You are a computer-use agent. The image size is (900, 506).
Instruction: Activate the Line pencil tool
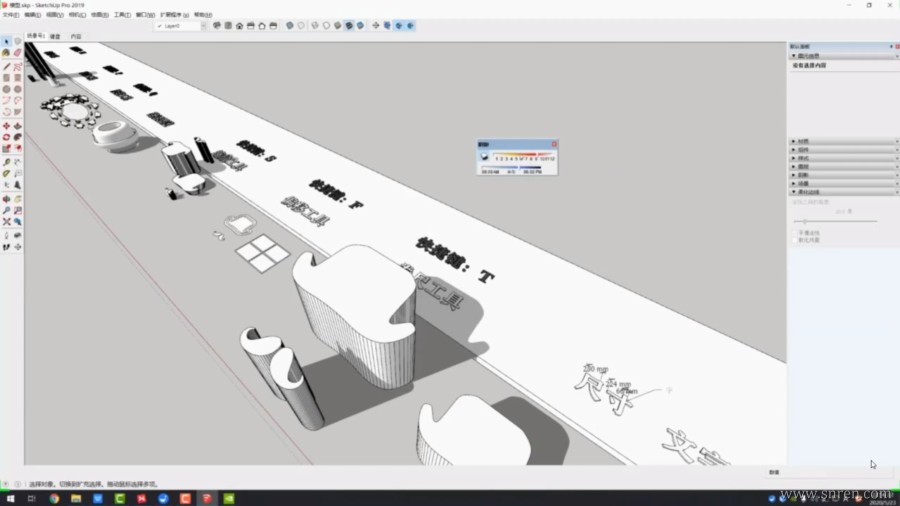[6, 67]
